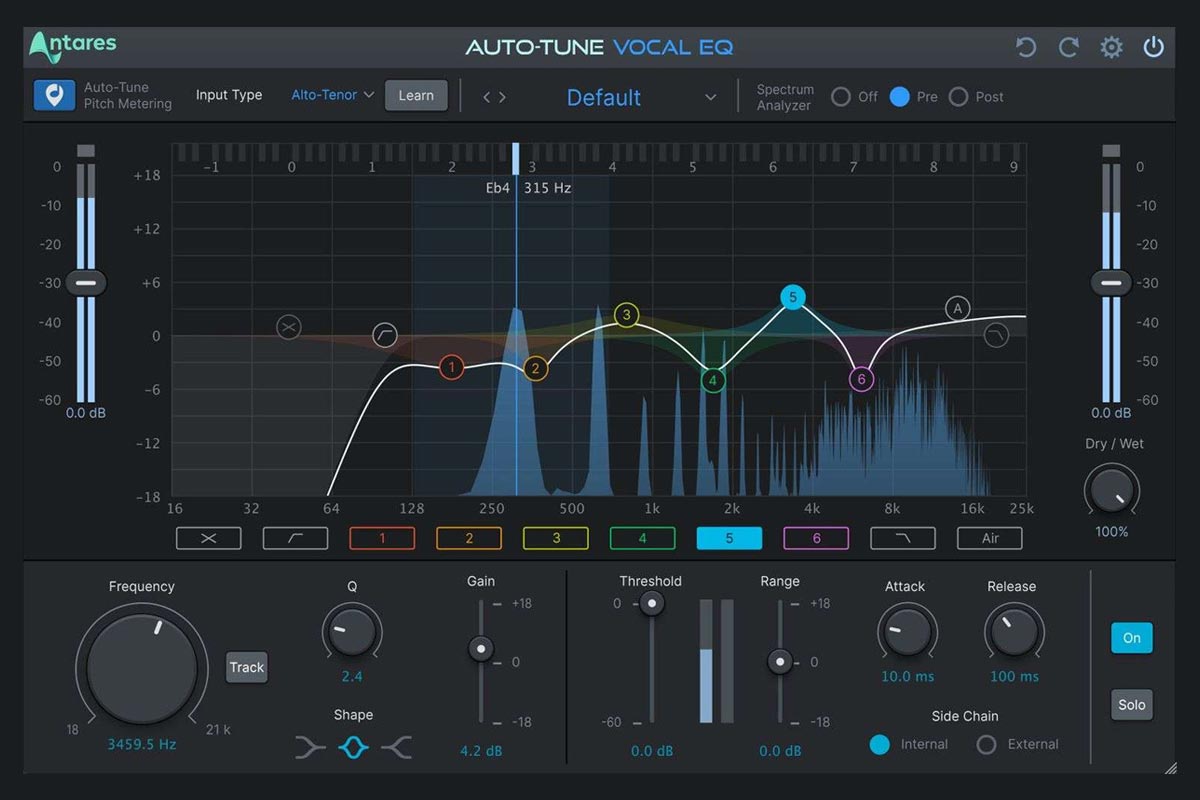This screenshot has height=800, width=1200.
Task: Click the redo arrow icon
Action: 1068,47
